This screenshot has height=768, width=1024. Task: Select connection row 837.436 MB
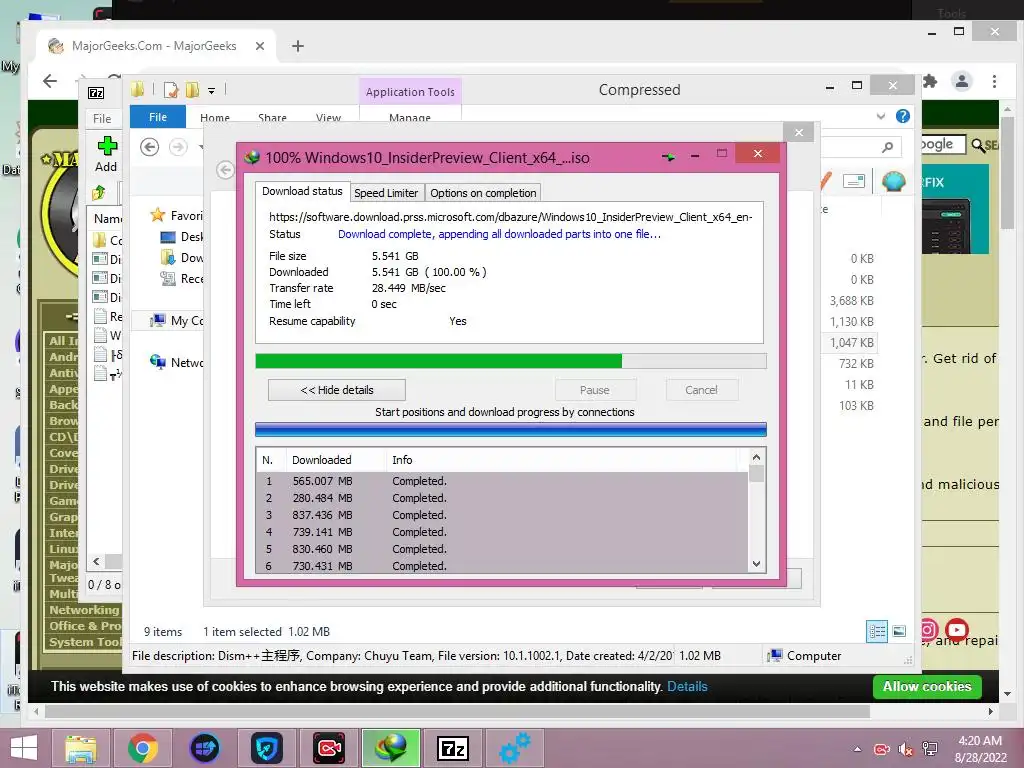click(x=502, y=515)
